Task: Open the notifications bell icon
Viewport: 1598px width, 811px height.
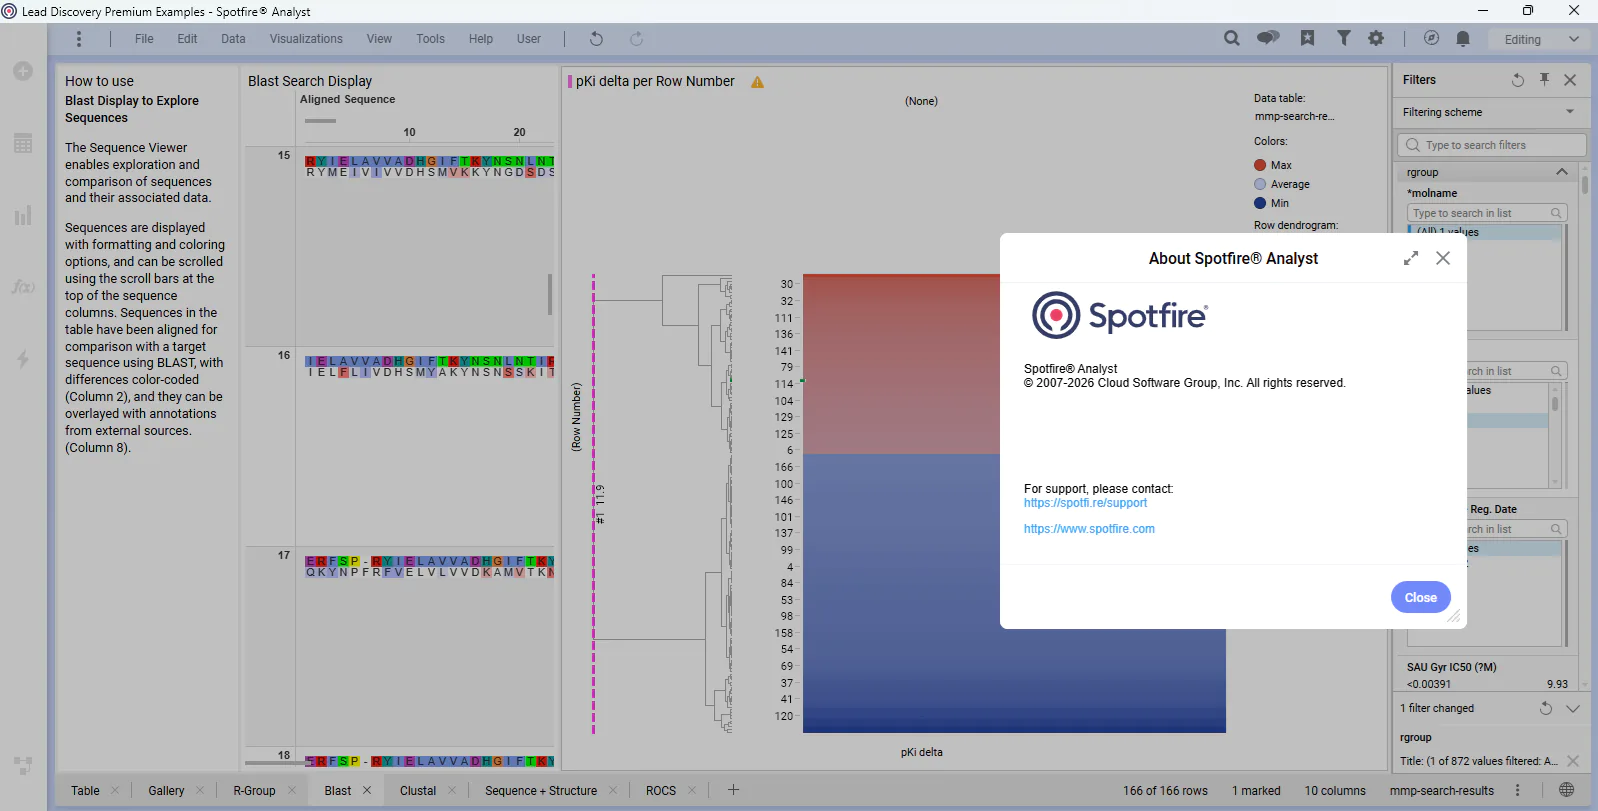Action: pyautogui.click(x=1463, y=38)
